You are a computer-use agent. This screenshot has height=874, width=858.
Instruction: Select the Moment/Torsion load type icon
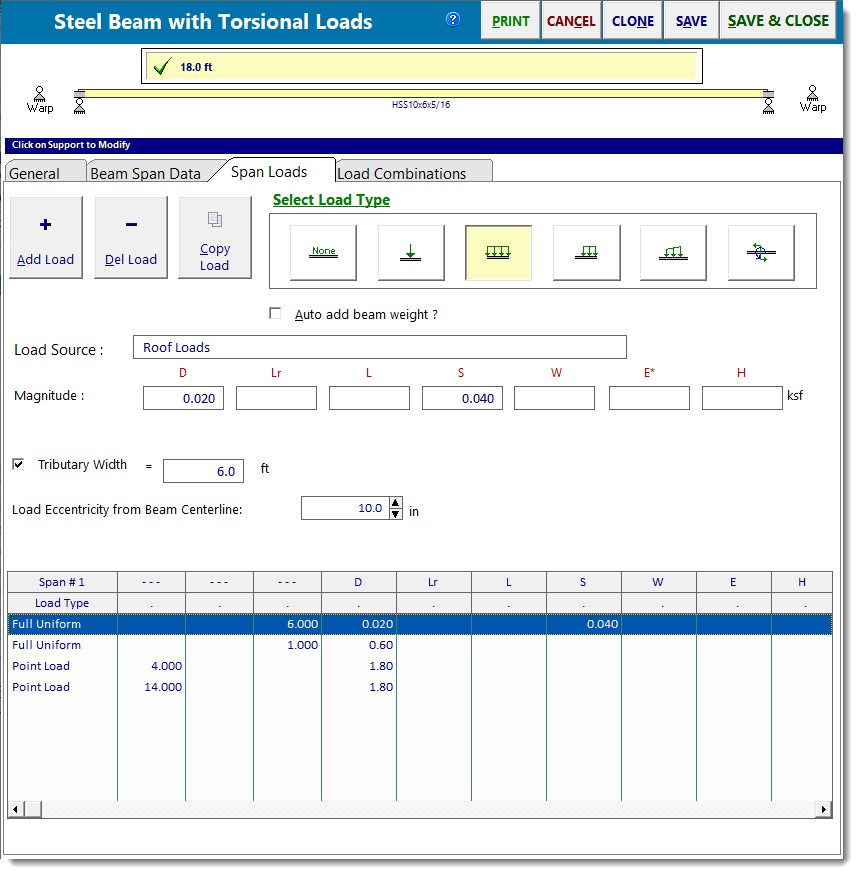pos(761,252)
